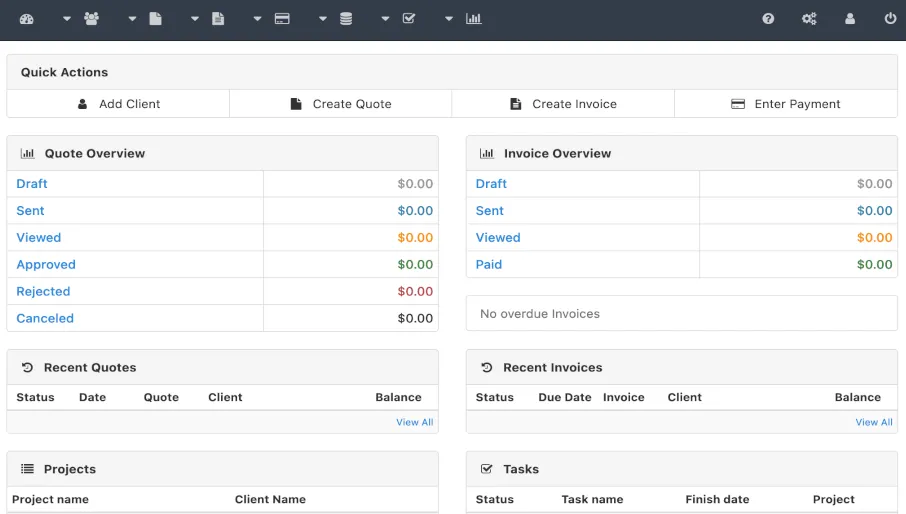Click the Add Client quick action
This screenshot has height=514, width=906.
(x=118, y=104)
